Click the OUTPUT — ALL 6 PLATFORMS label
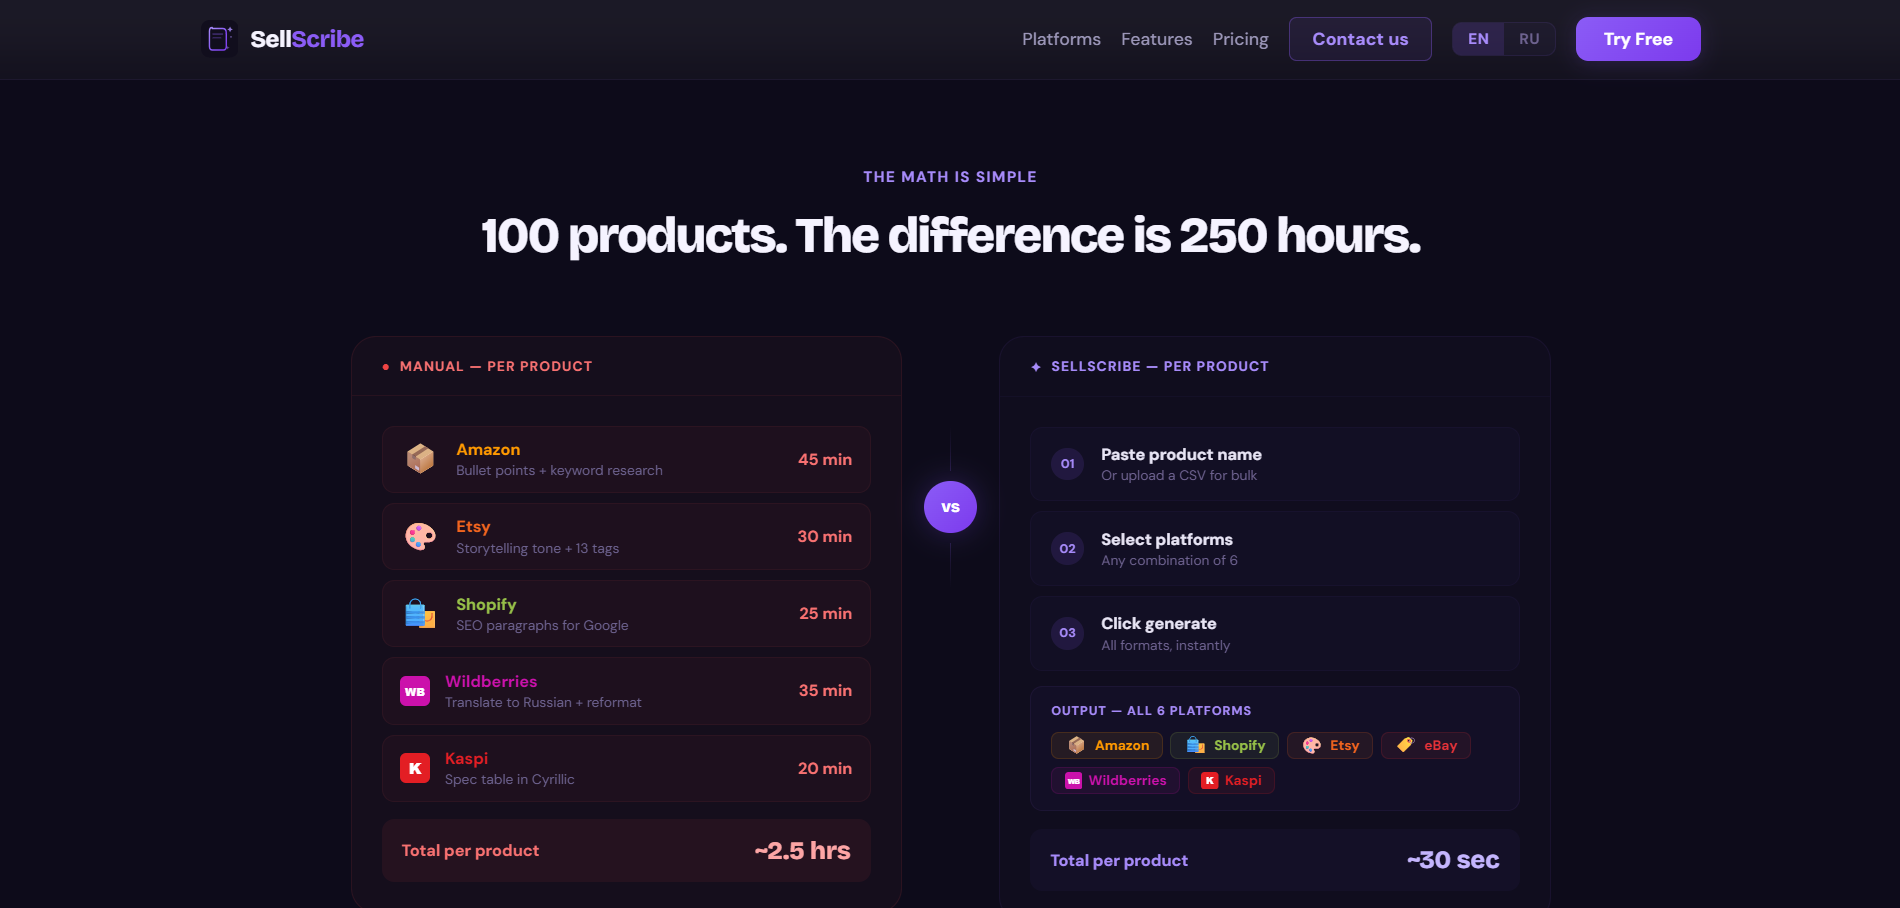 pyautogui.click(x=1151, y=711)
